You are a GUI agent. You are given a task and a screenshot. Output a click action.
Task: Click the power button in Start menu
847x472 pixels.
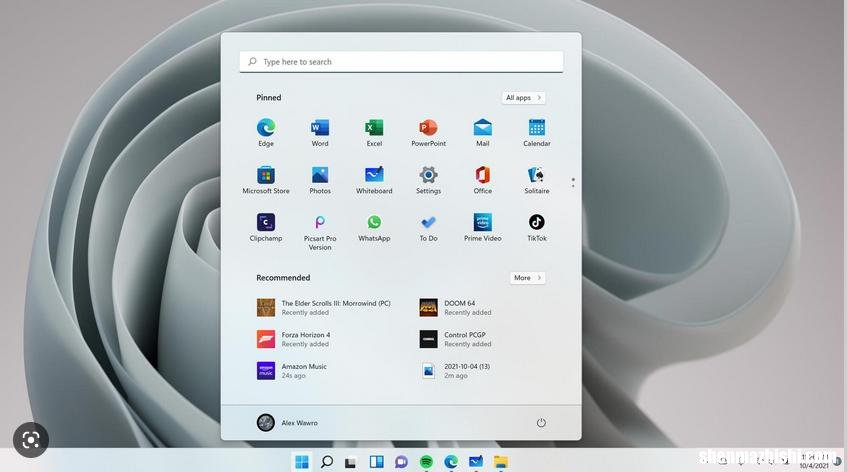point(541,423)
